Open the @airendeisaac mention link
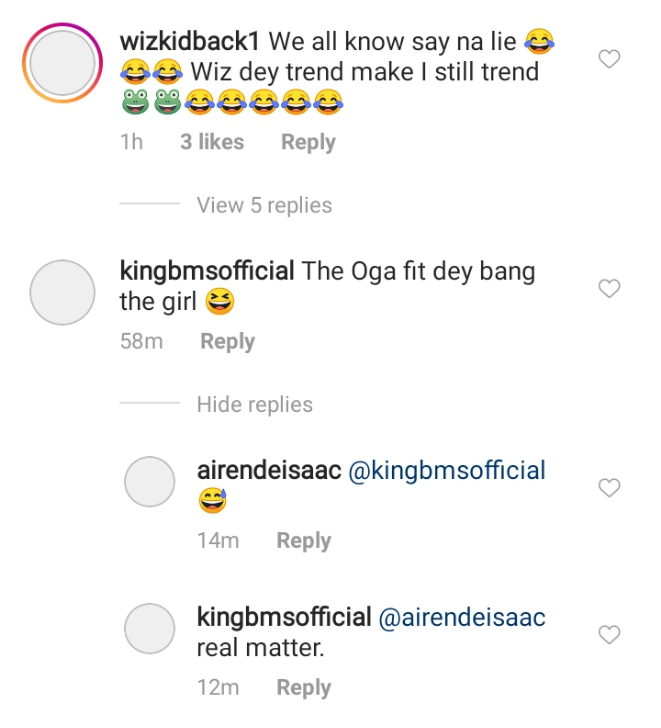The image size is (661, 728). 463,617
